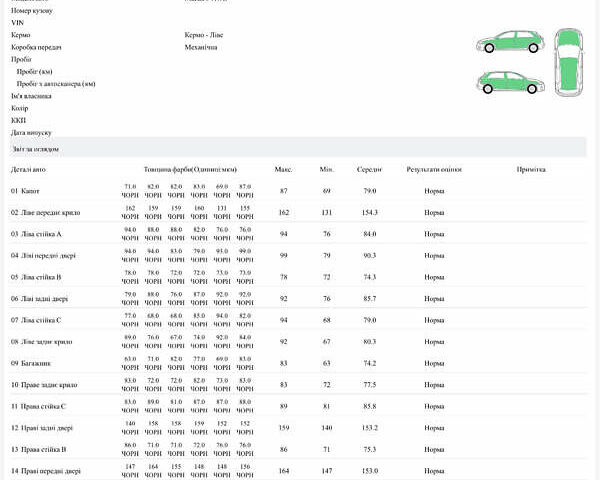Select row '09 Багажник' in the table
This screenshot has width=600, height=480.
click(31, 363)
